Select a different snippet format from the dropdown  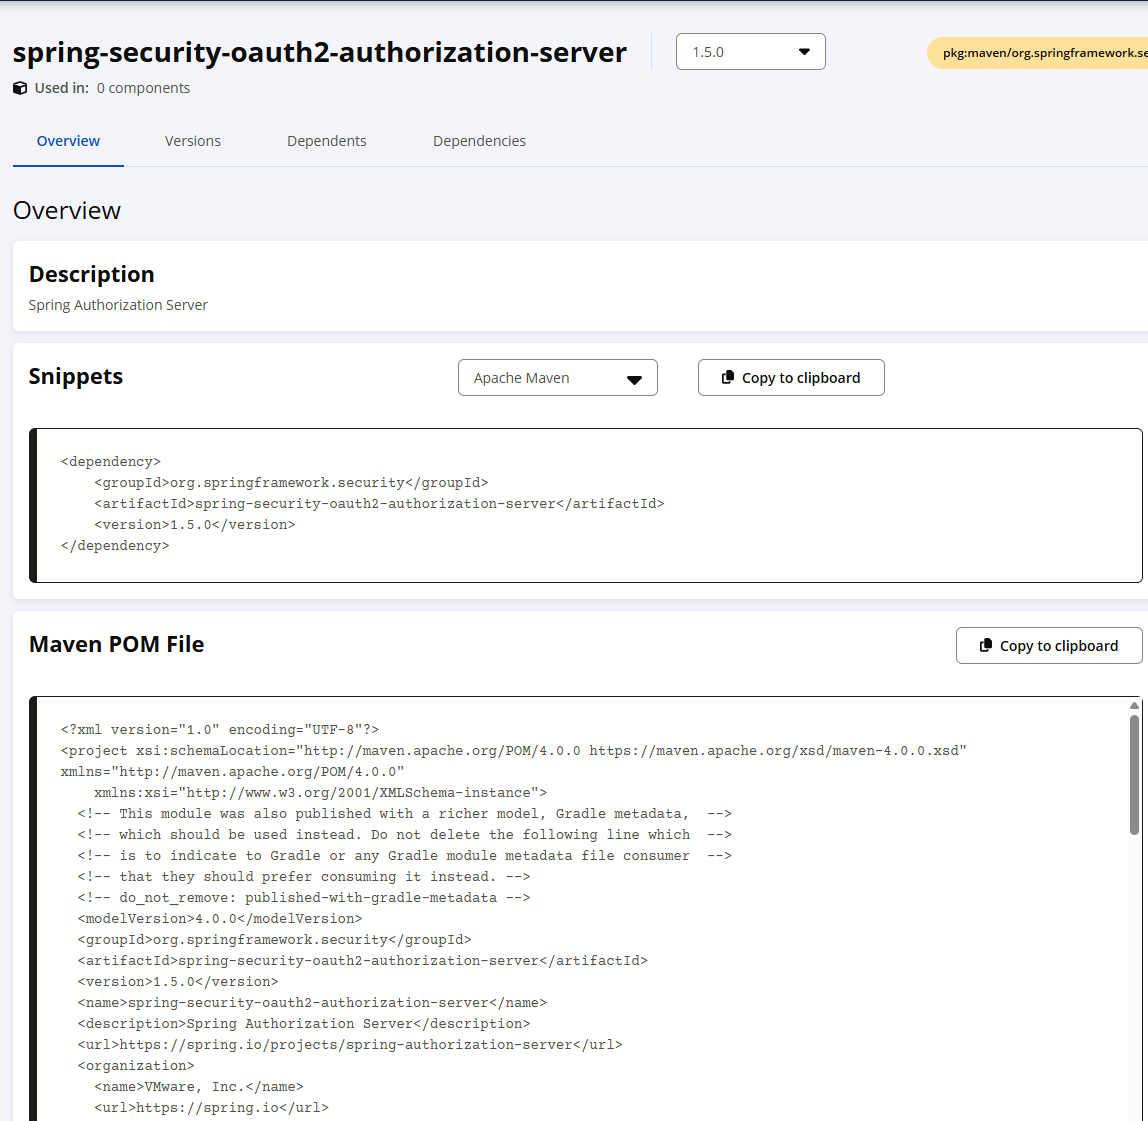(x=557, y=377)
